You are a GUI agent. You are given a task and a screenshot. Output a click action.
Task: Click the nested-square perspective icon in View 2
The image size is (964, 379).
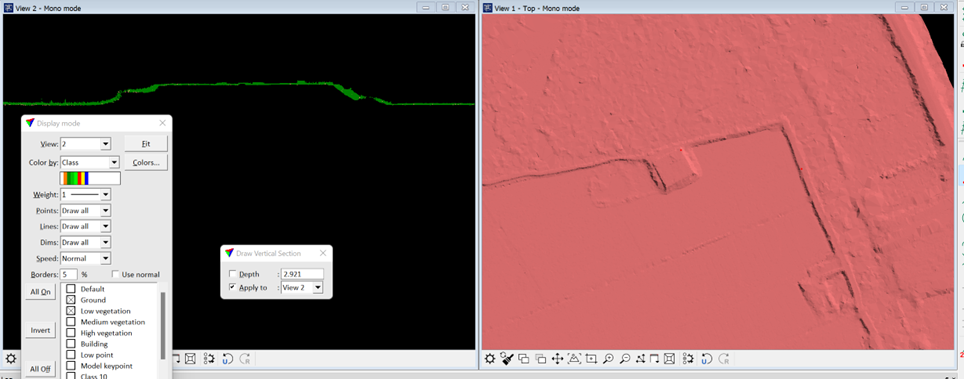pos(191,359)
